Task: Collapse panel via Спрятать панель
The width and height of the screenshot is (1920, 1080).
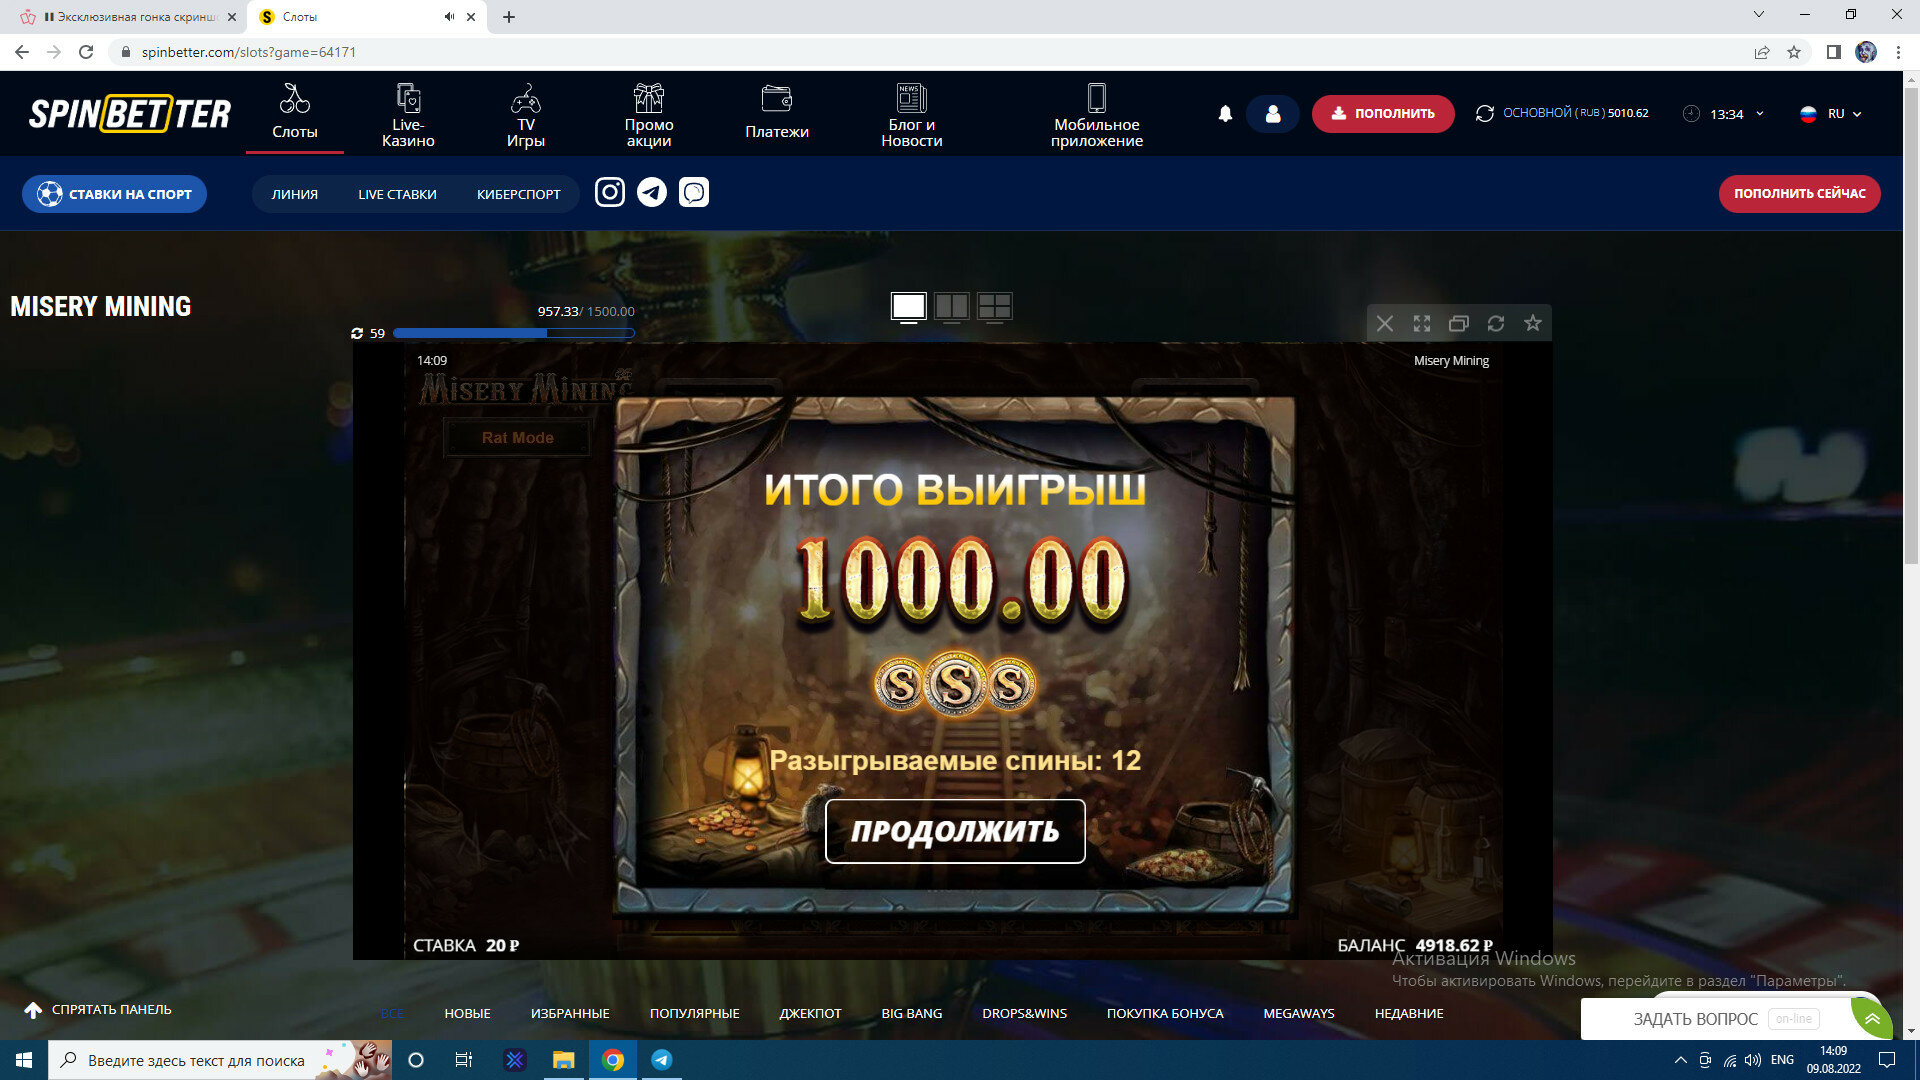Action: click(x=98, y=1010)
